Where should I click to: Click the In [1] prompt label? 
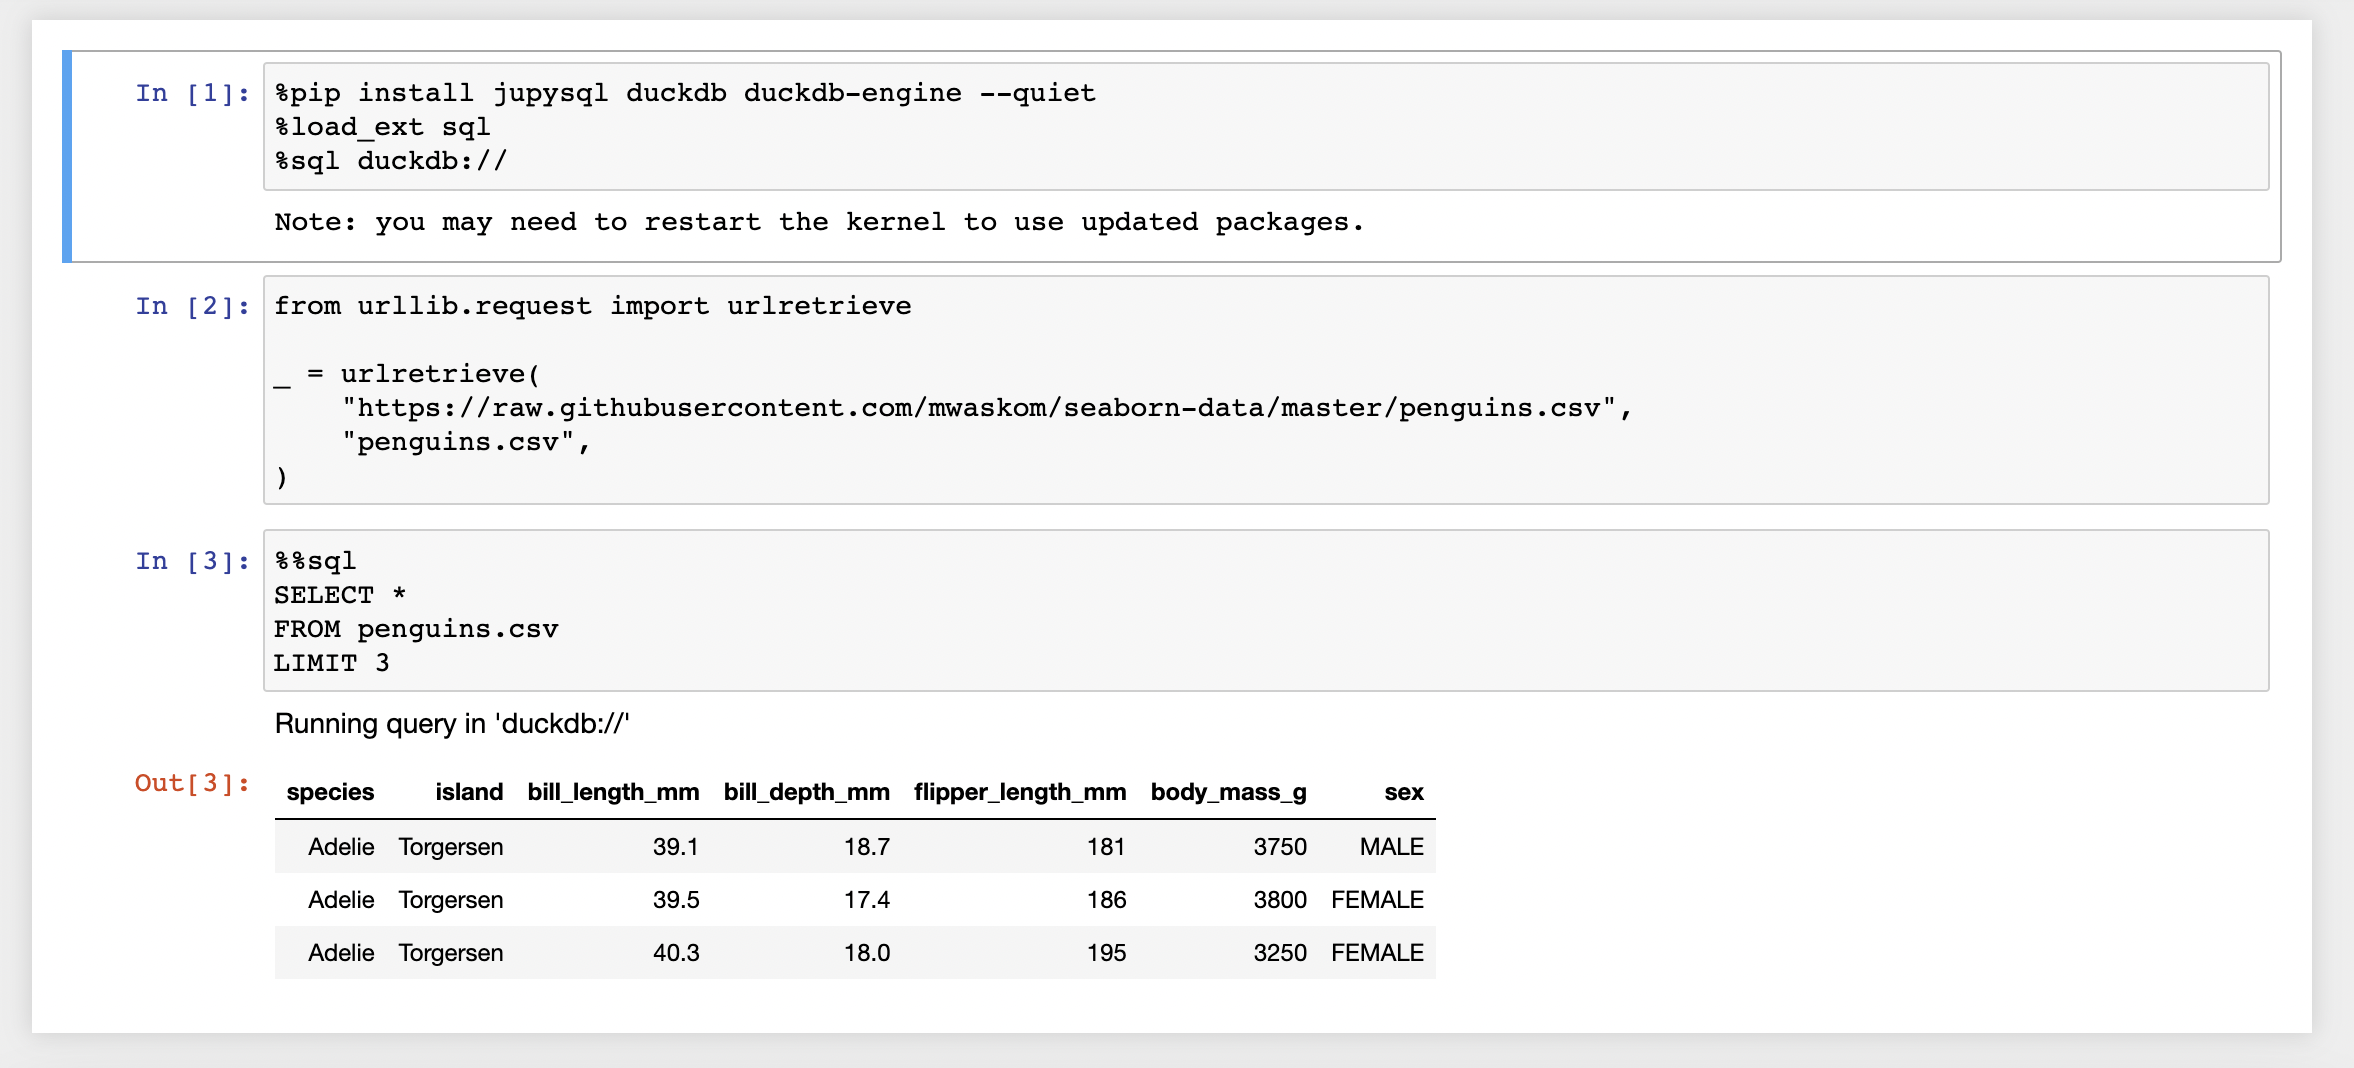(x=192, y=94)
